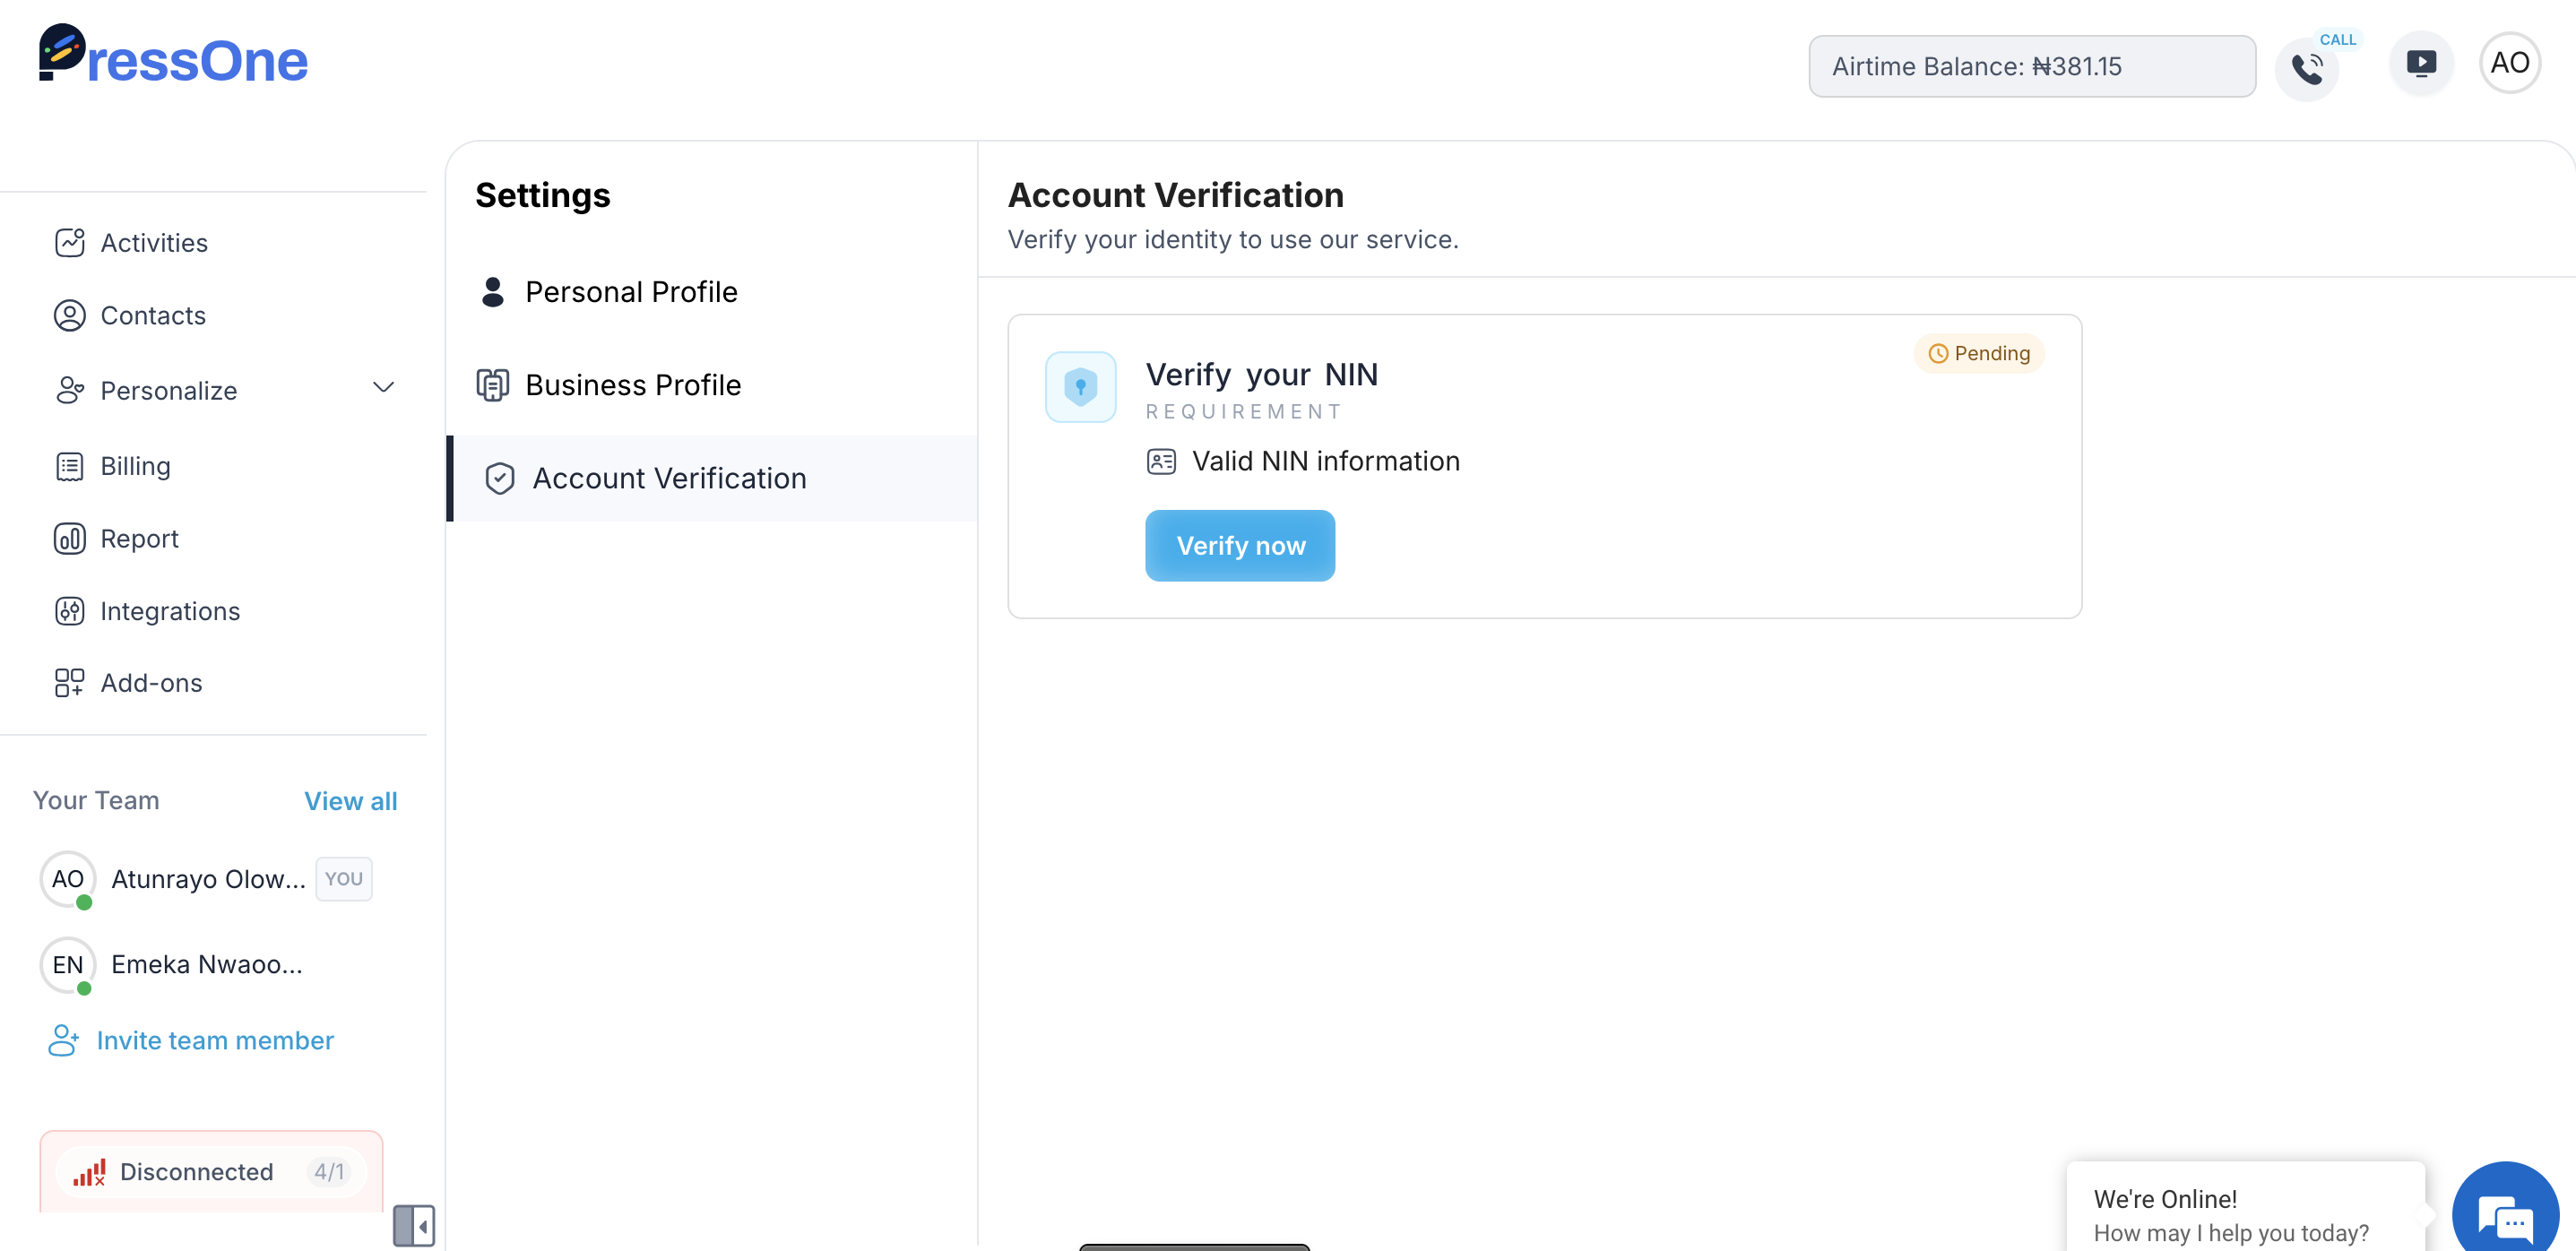Click the Airtime Balance field
2576x1251 pixels.
tap(2031, 67)
